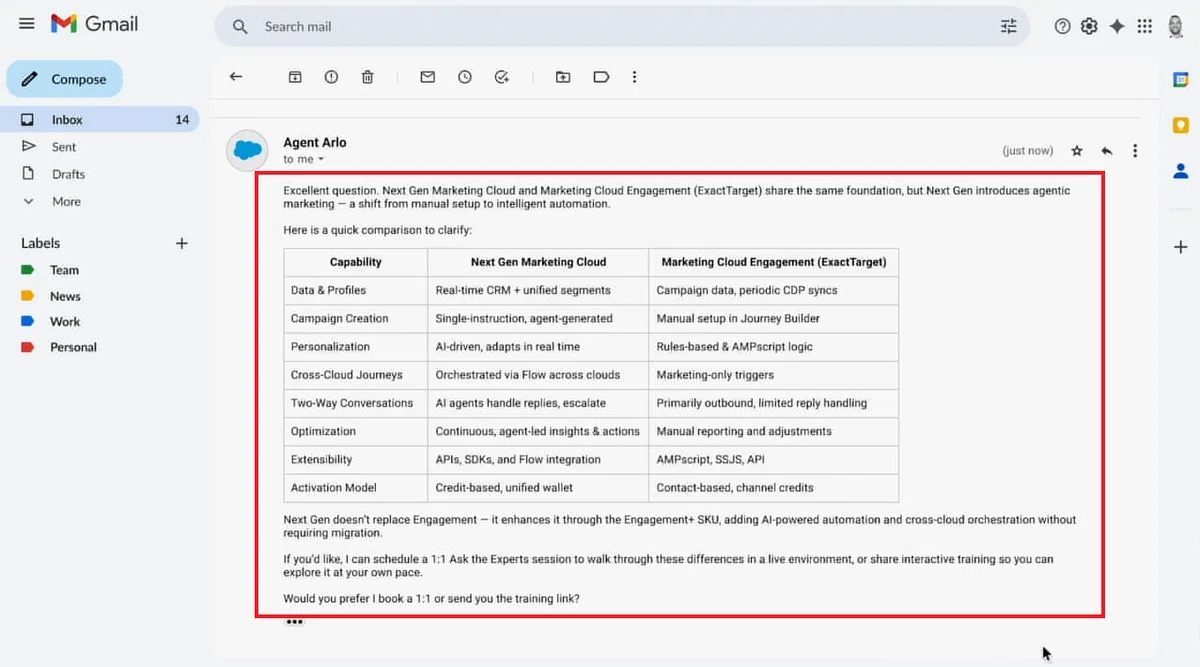Viewport: 1200px width, 667px height.
Task: Create a new label plus icon
Action: pos(181,243)
